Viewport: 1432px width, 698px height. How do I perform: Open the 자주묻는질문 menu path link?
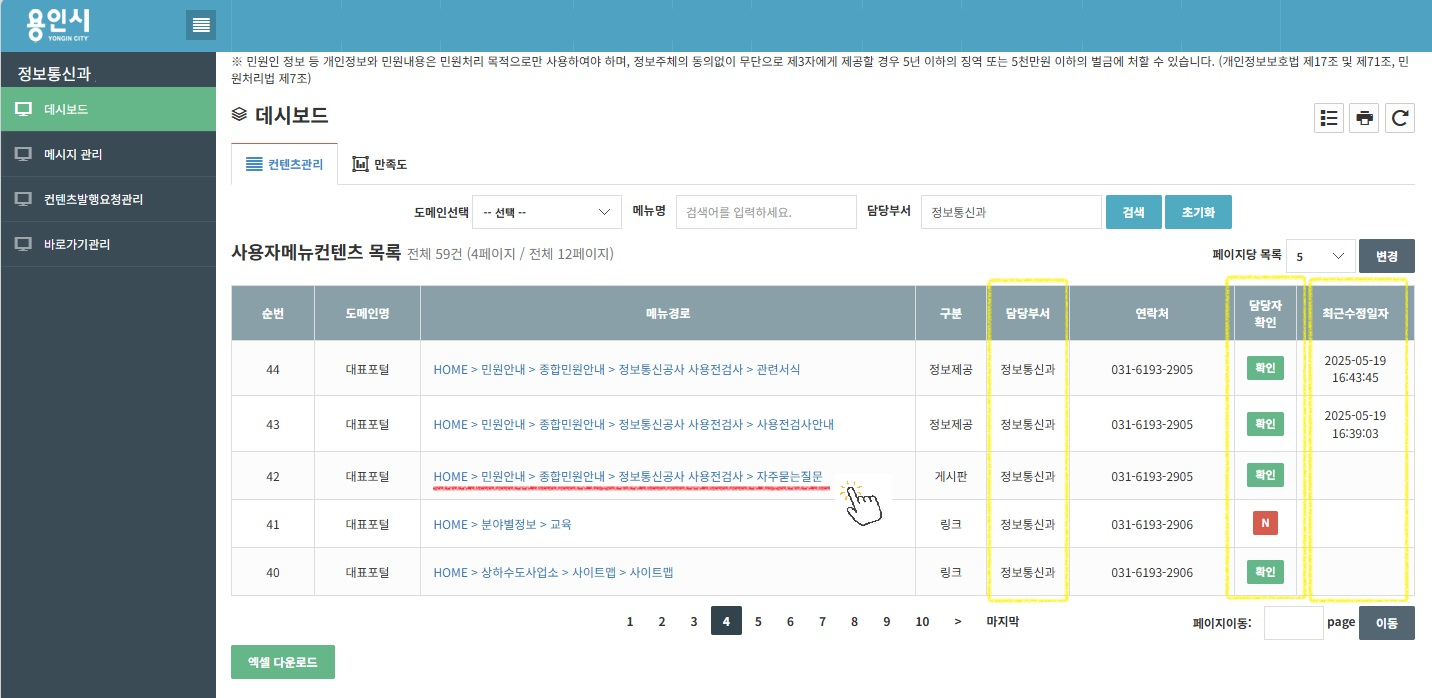(627, 477)
